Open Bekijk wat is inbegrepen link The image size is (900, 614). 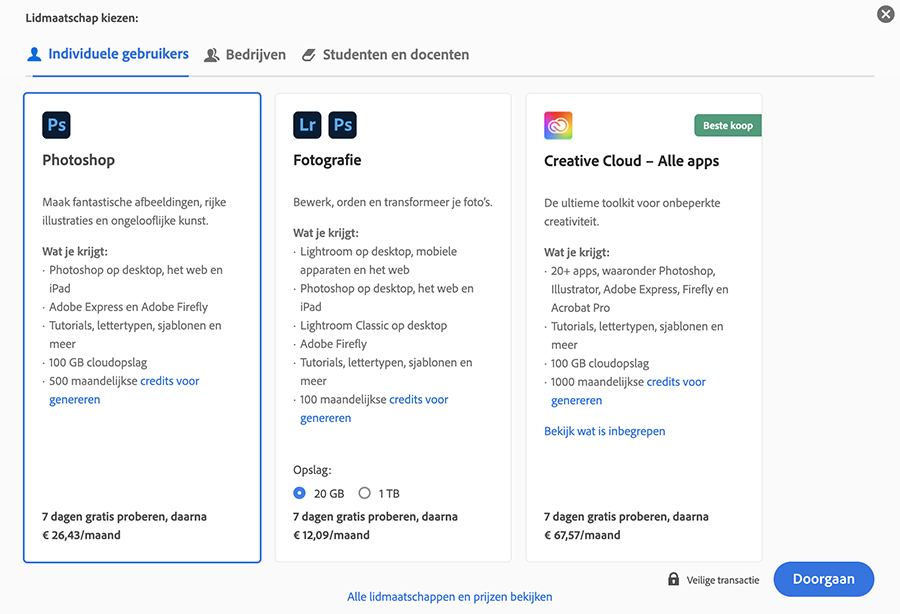click(604, 431)
